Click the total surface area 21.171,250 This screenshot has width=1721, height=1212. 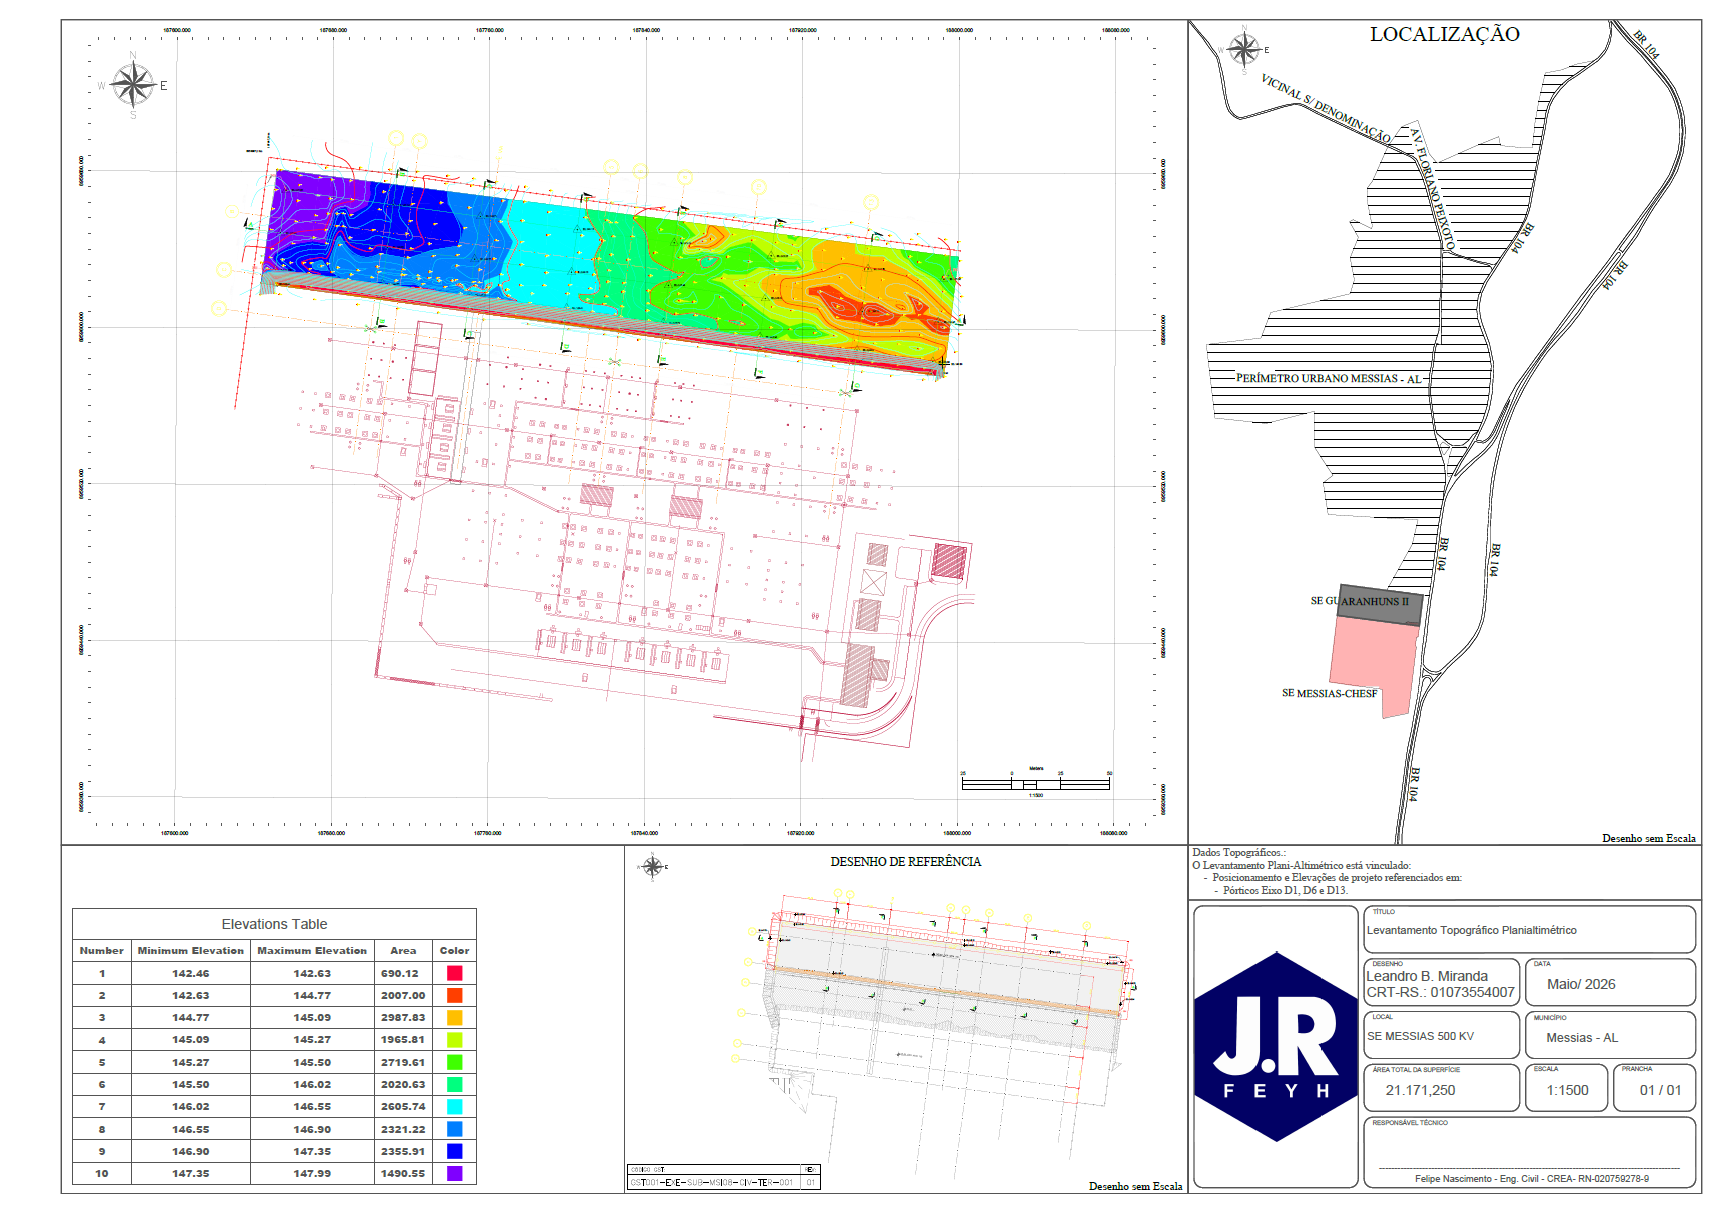pos(1420,1090)
